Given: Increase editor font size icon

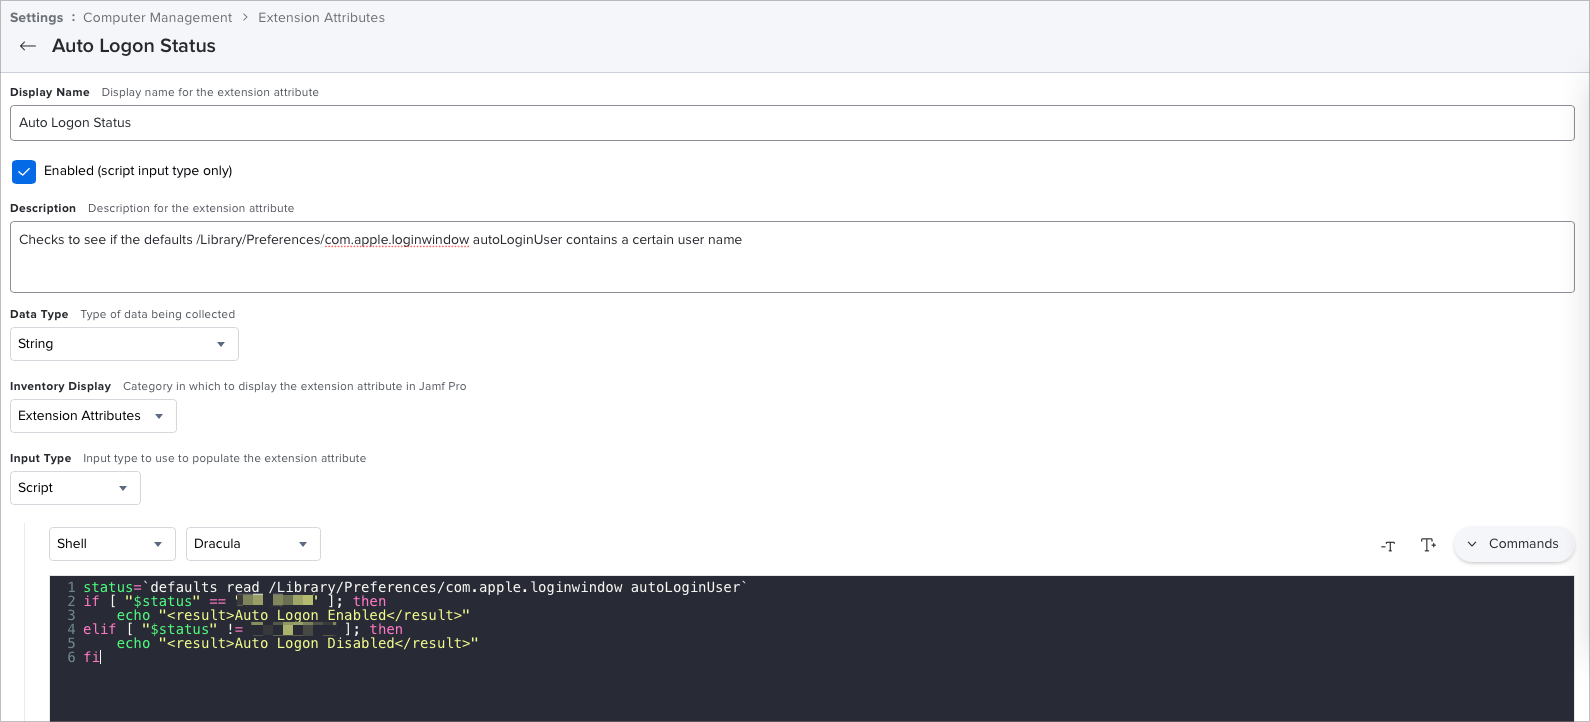Looking at the screenshot, I should tap(1428, 544).
